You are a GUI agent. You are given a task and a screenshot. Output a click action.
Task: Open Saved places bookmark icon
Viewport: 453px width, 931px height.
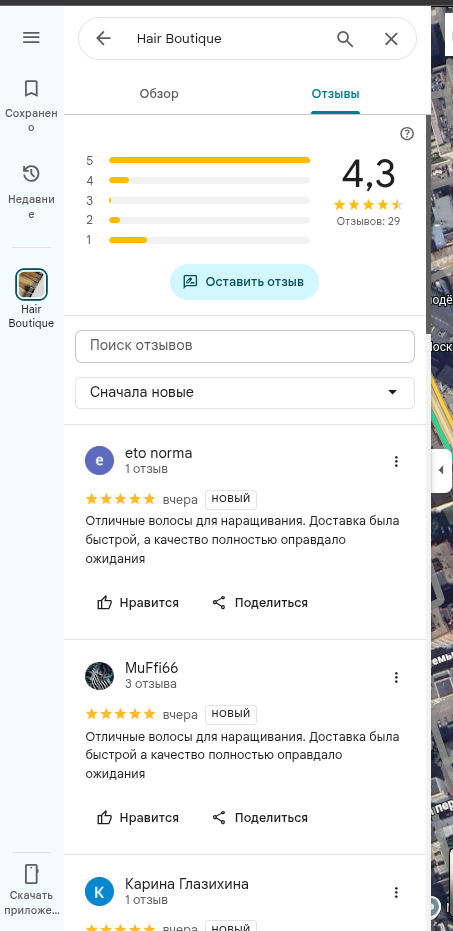point(31,88)
